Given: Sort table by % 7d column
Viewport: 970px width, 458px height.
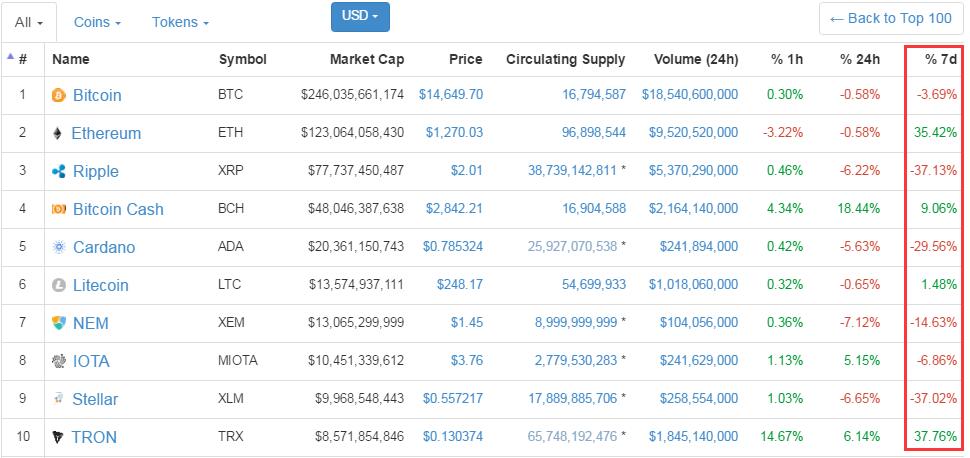Looking at the screenshot, I should click(x=941, y=60).
